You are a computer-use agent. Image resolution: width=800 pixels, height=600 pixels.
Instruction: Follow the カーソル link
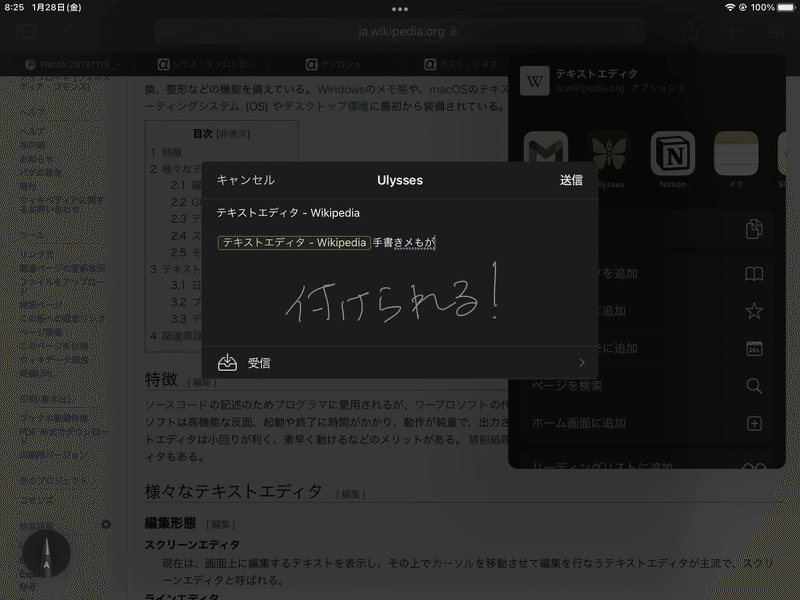coord(453,563)
